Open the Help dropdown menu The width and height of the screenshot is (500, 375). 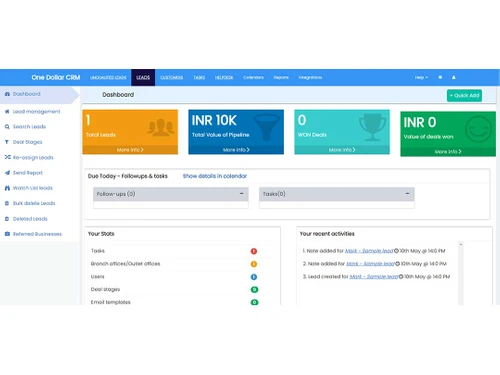coord(421,77)
